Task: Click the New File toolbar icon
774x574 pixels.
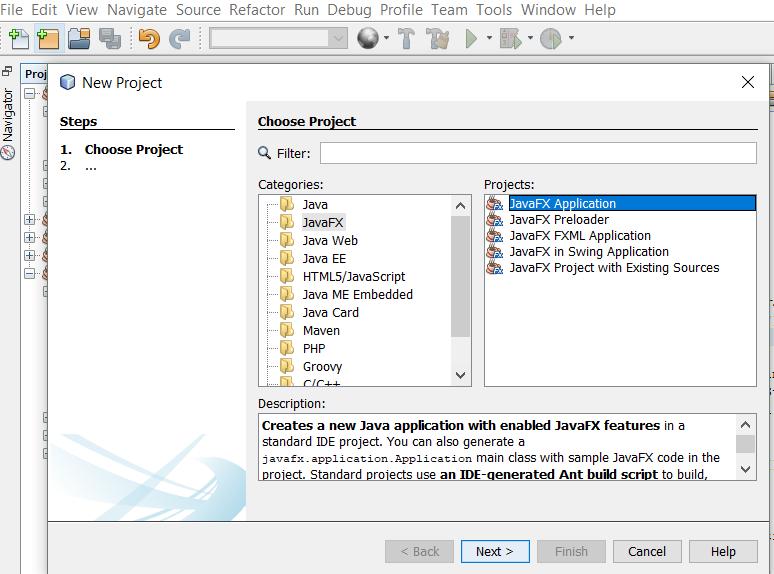Action: click(x=19, y=38)
